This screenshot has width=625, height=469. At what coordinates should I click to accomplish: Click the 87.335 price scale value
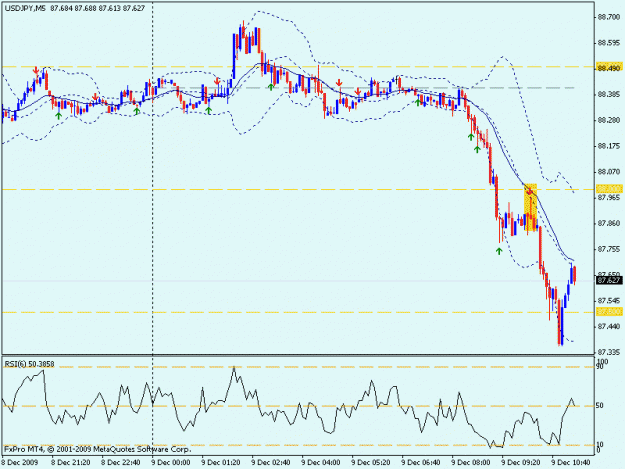tap(609, 352)
